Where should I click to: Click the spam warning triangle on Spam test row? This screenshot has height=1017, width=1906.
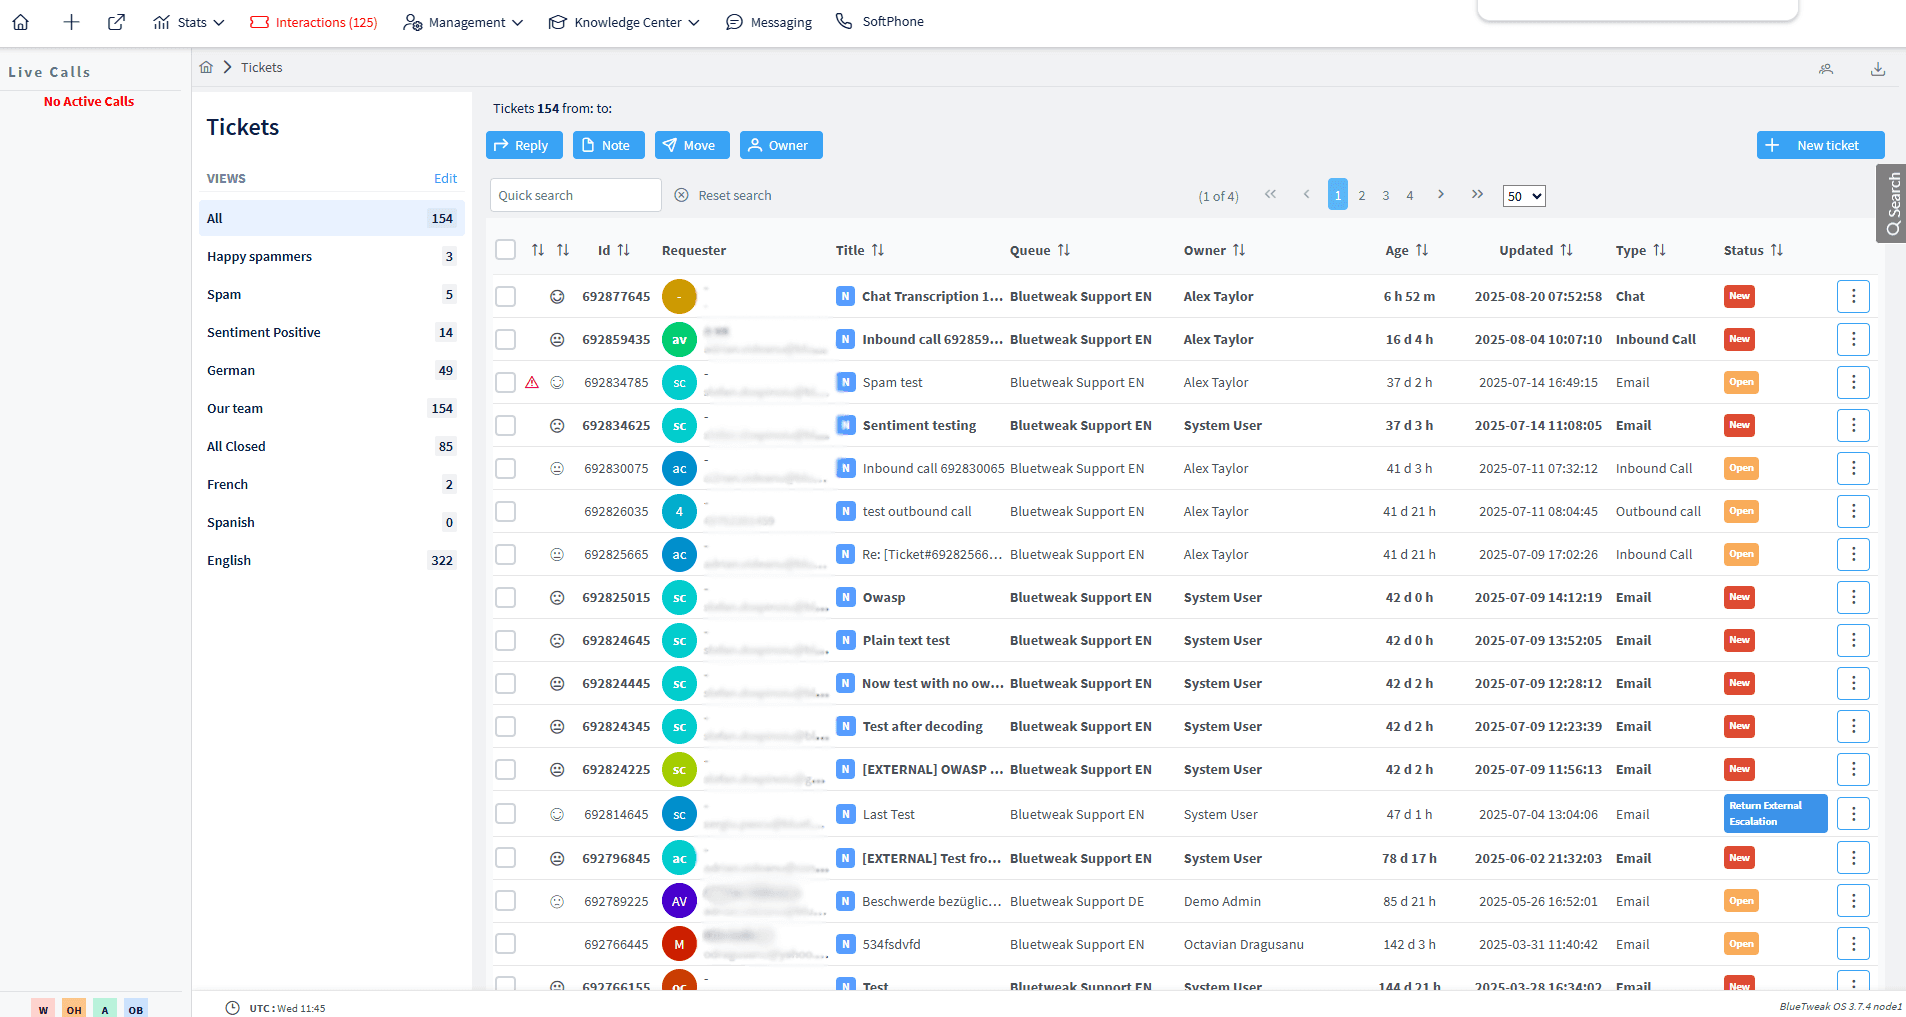pos(532,382)
